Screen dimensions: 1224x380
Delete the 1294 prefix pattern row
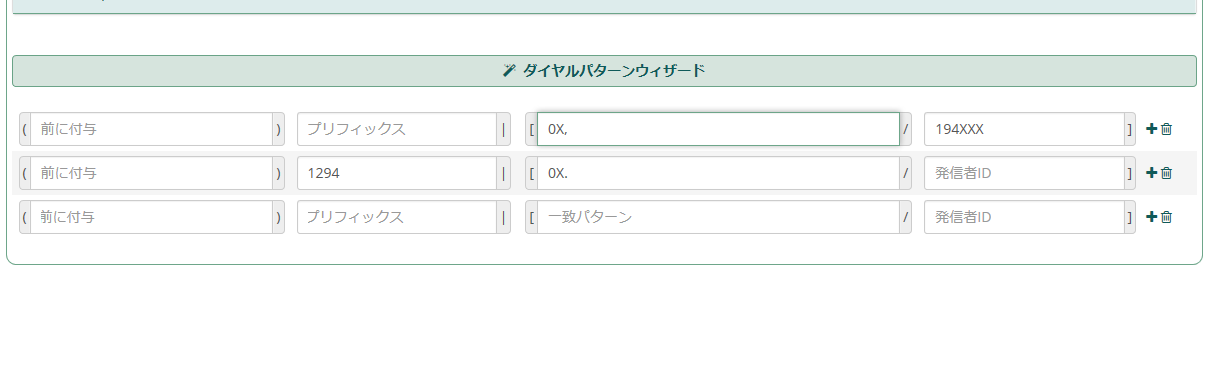click(1166, 173)
